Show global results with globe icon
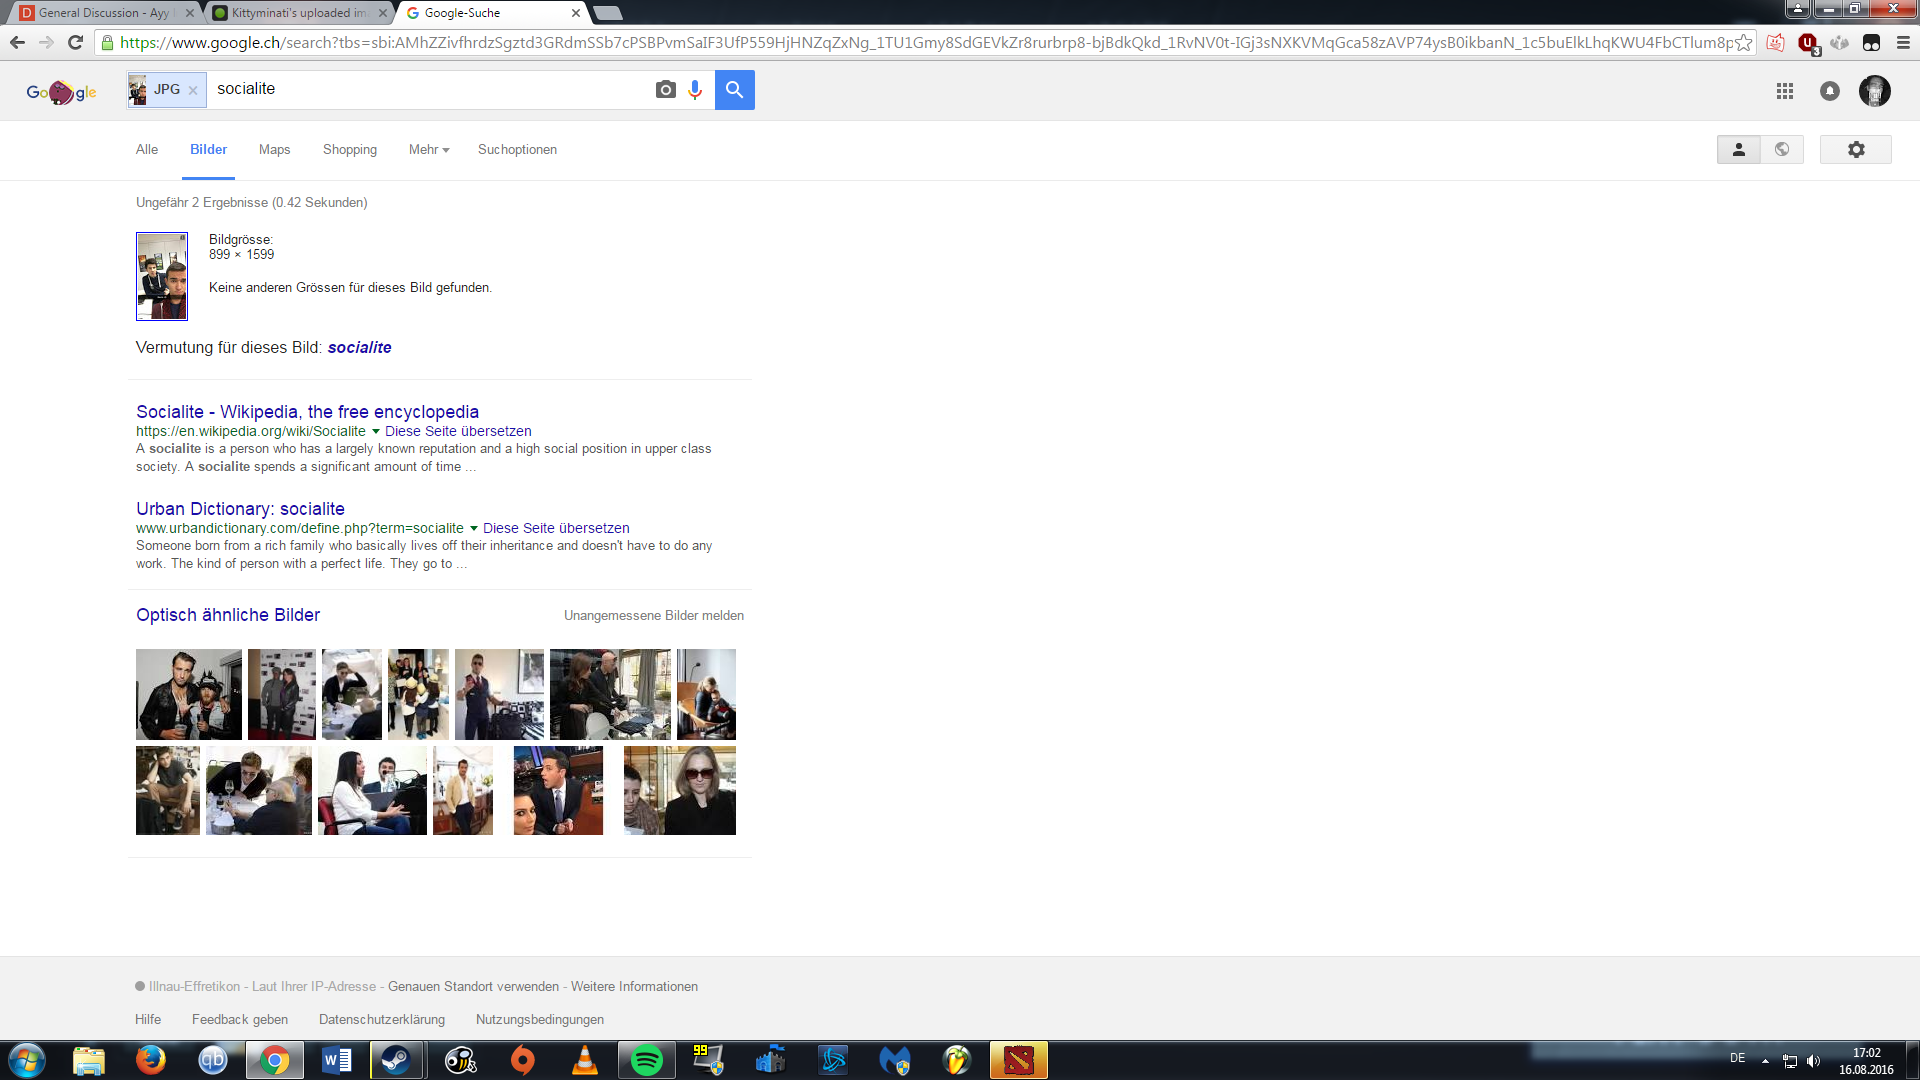The width and height of the screenshot is (1920, 1080). [1782, 149]
